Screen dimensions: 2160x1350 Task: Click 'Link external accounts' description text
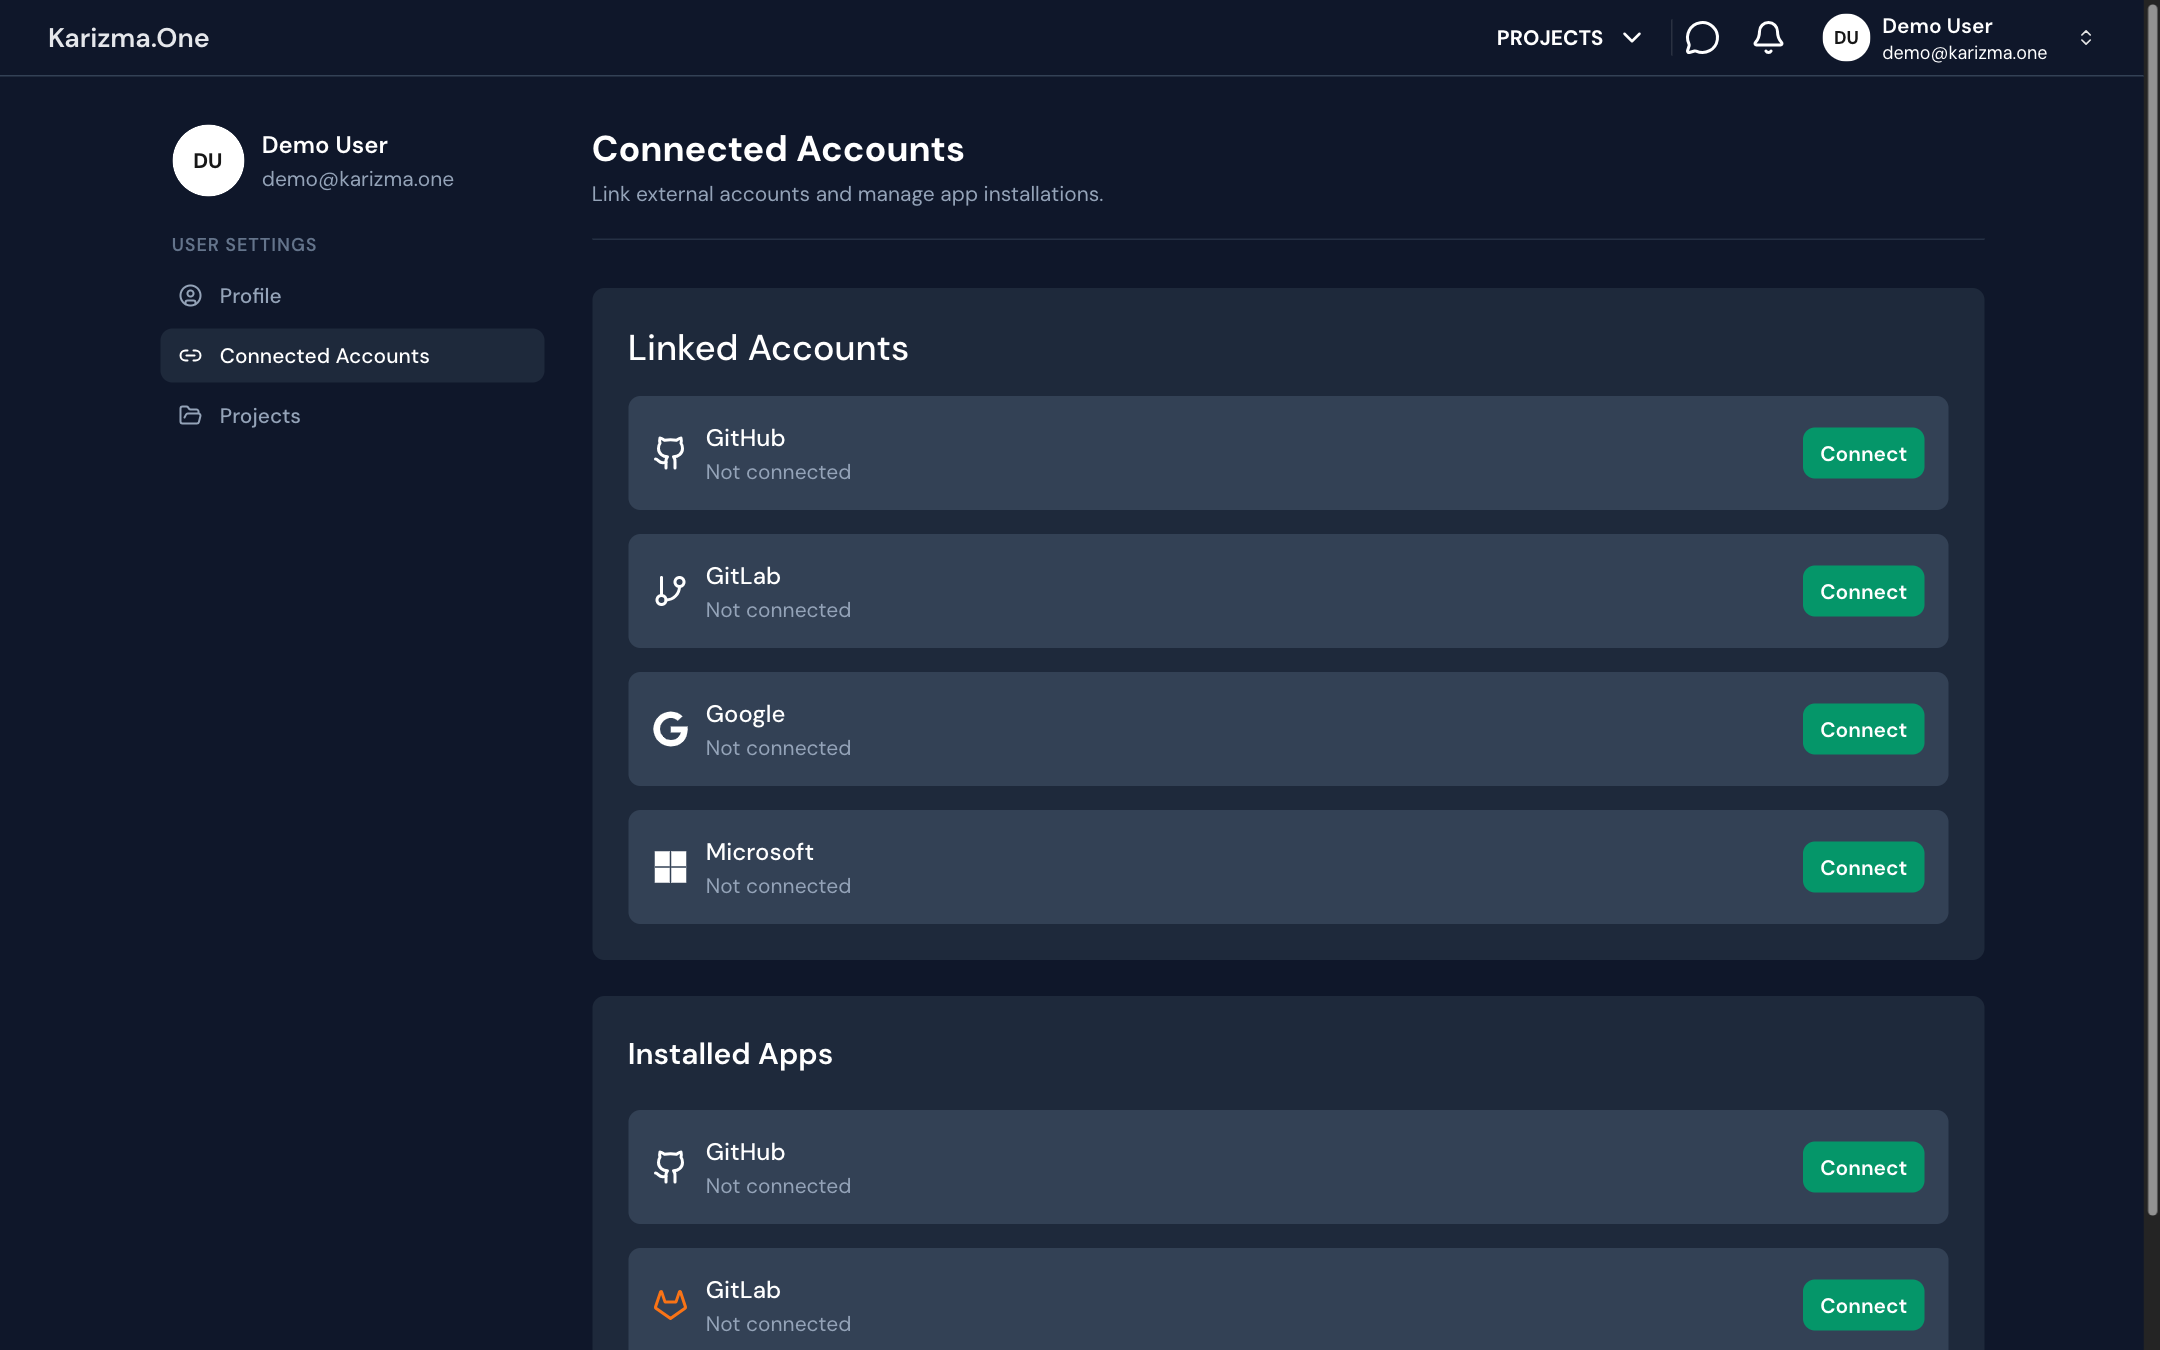coord(847,194)
